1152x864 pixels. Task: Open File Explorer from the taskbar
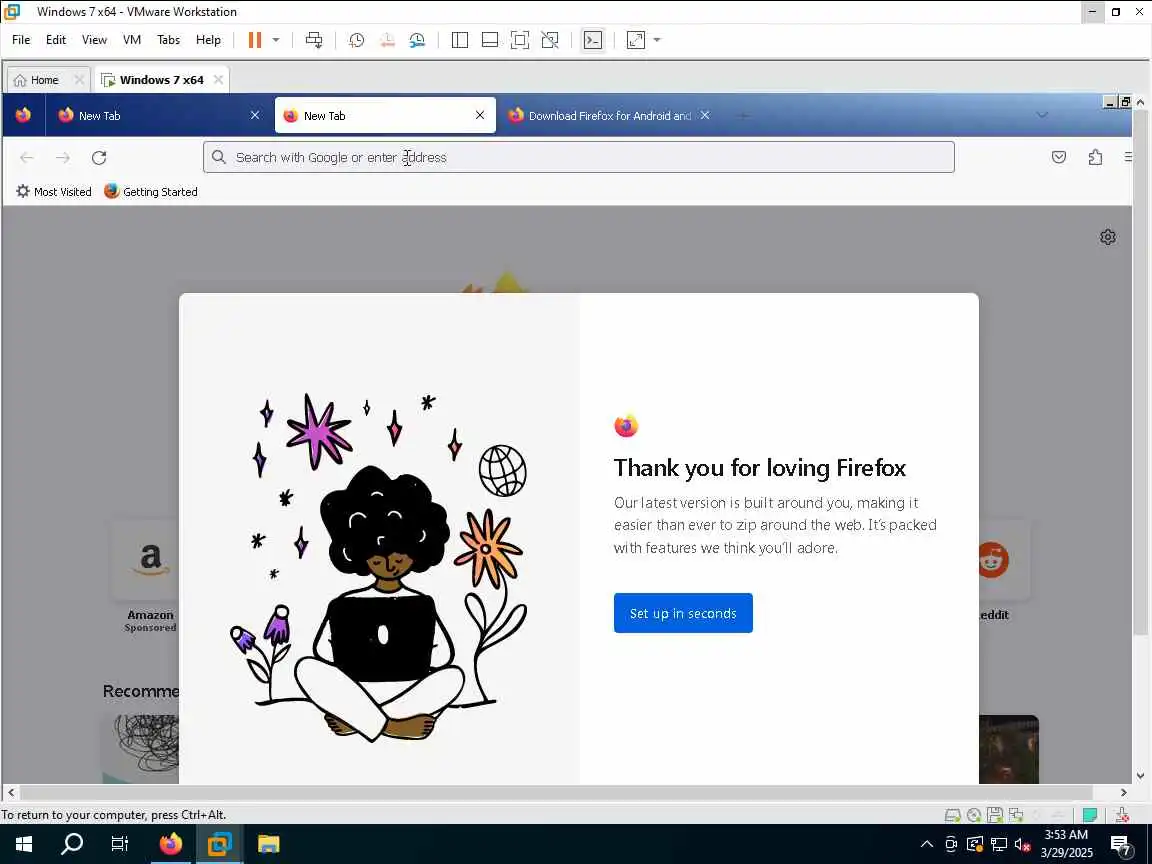point(269,843)
